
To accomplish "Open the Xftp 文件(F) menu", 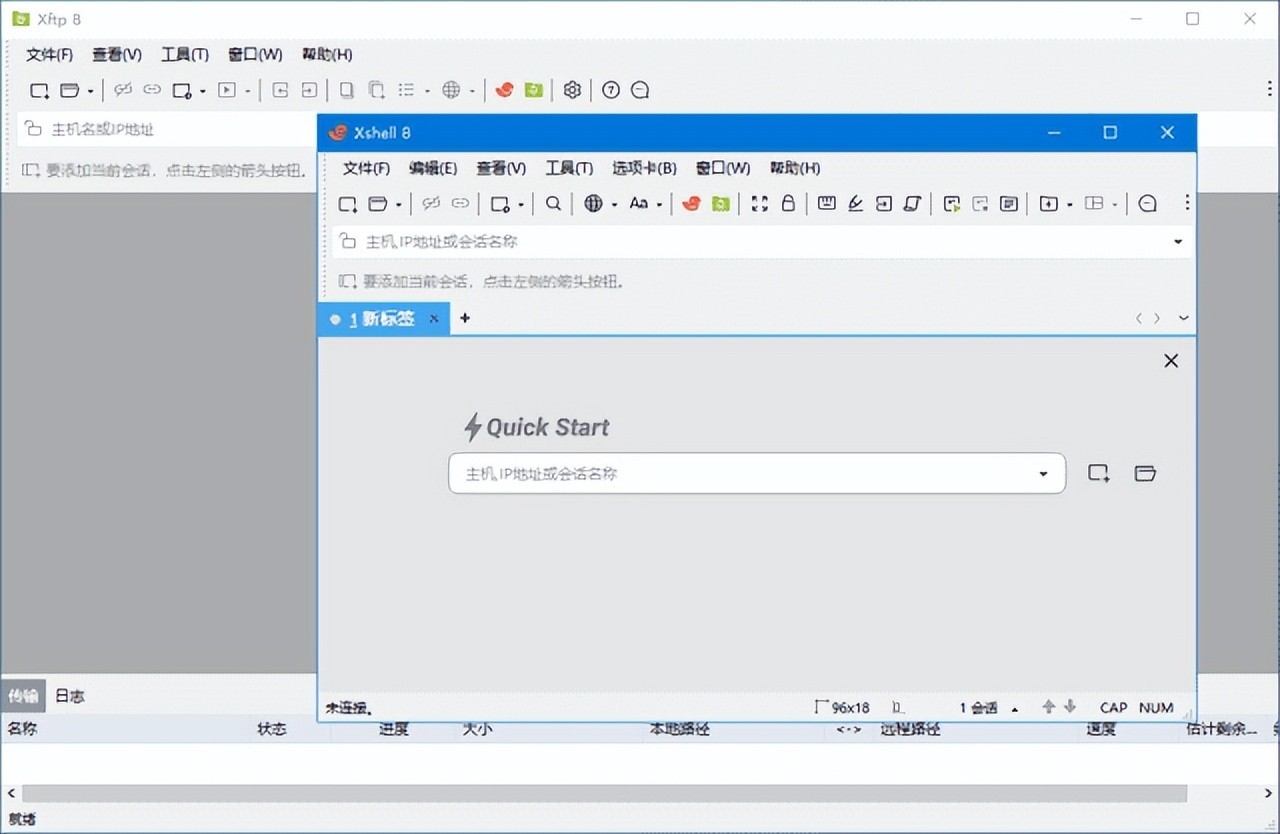I will 50,54.
